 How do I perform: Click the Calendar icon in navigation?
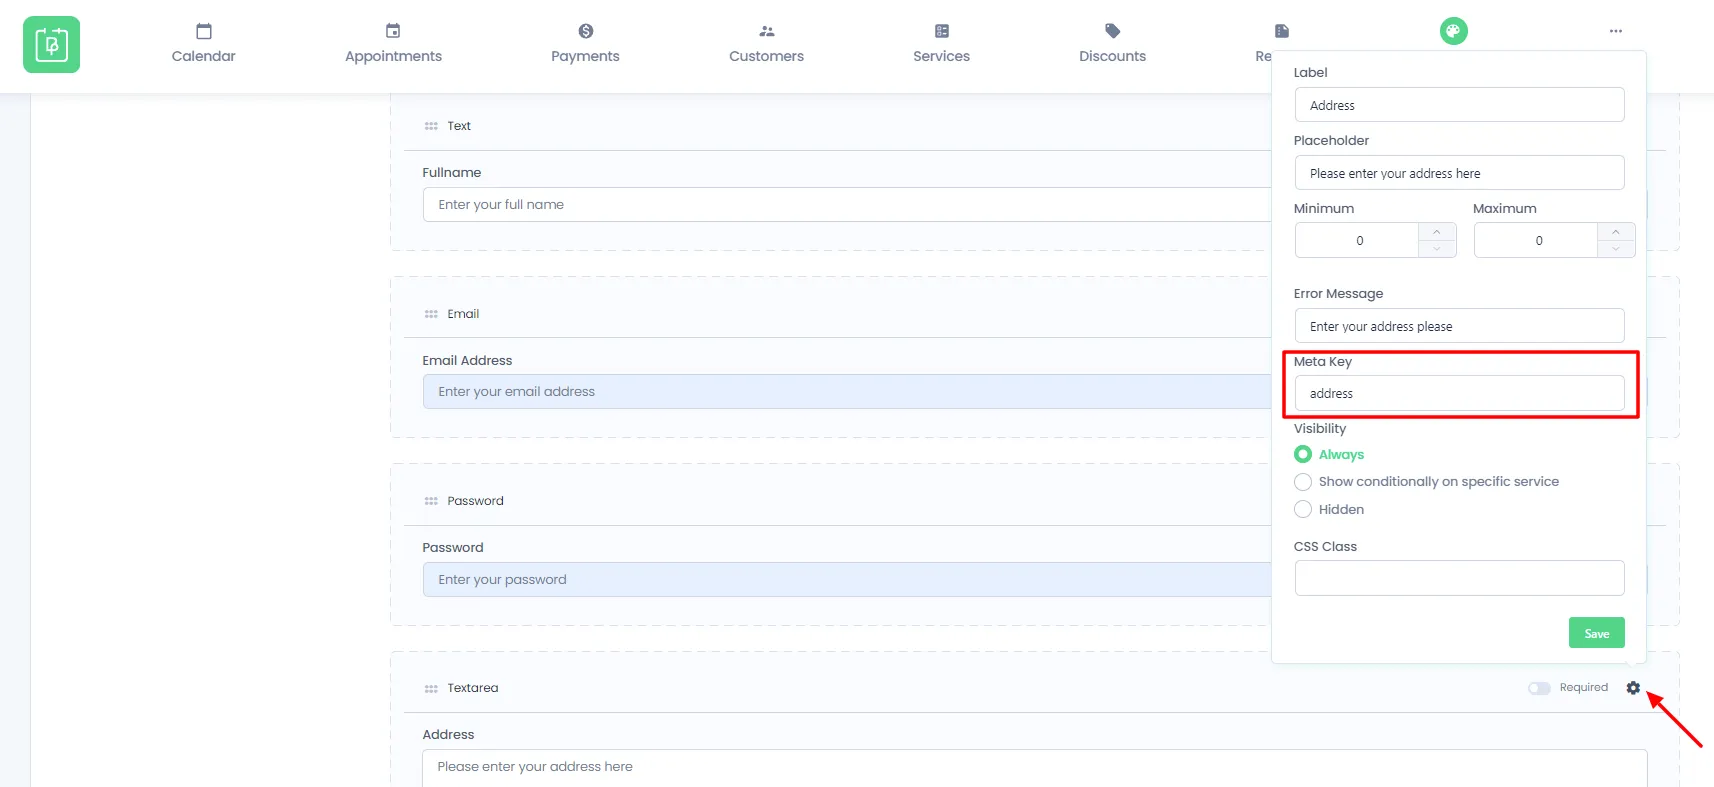click(204, 31)
